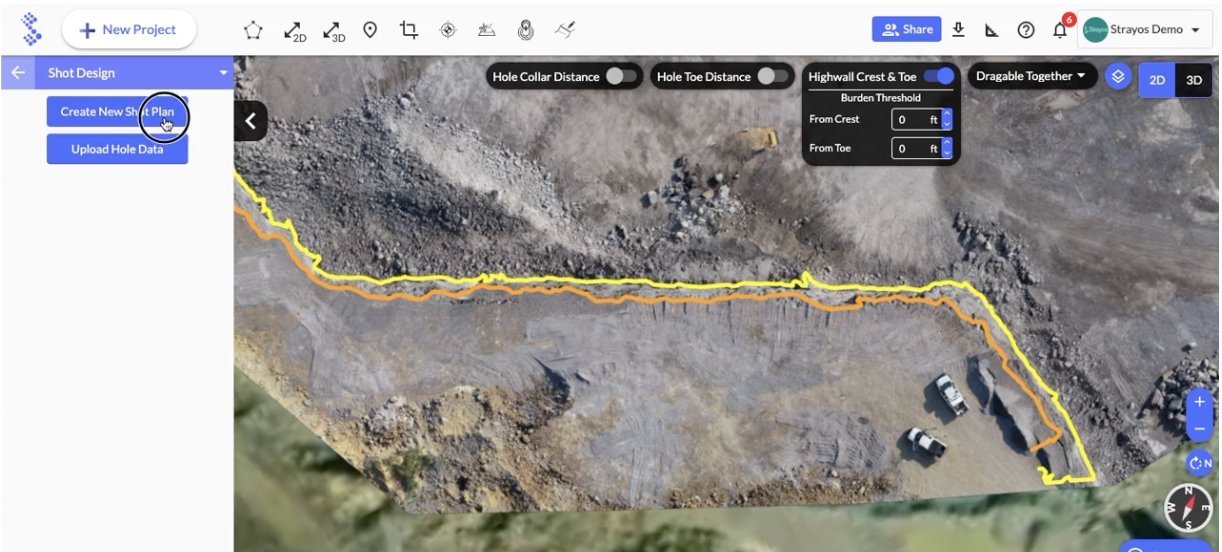Activate the crop tool
This screenshot has height=552, width=1222.
408,30
